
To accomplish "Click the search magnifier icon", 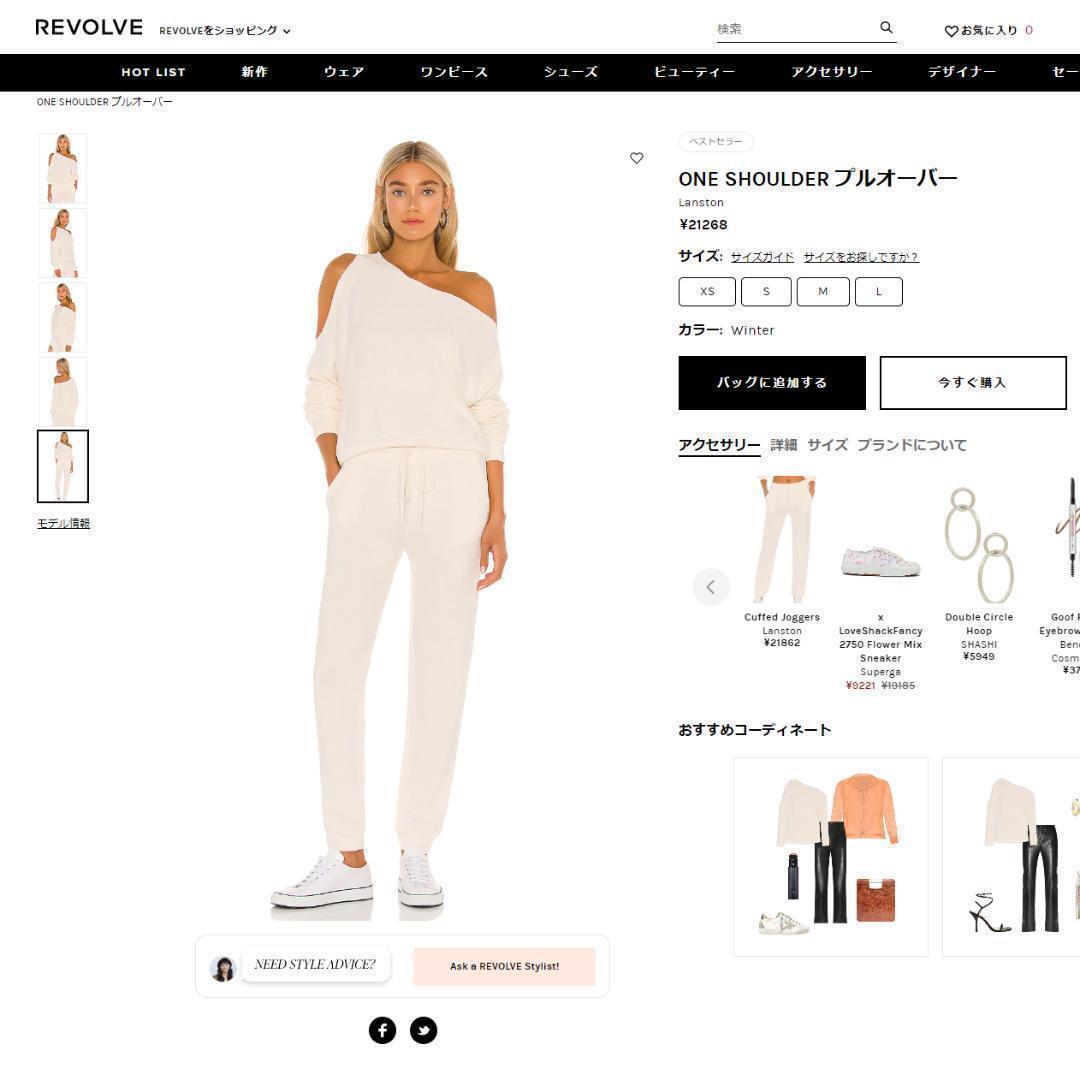I will (x=886, y=28).
